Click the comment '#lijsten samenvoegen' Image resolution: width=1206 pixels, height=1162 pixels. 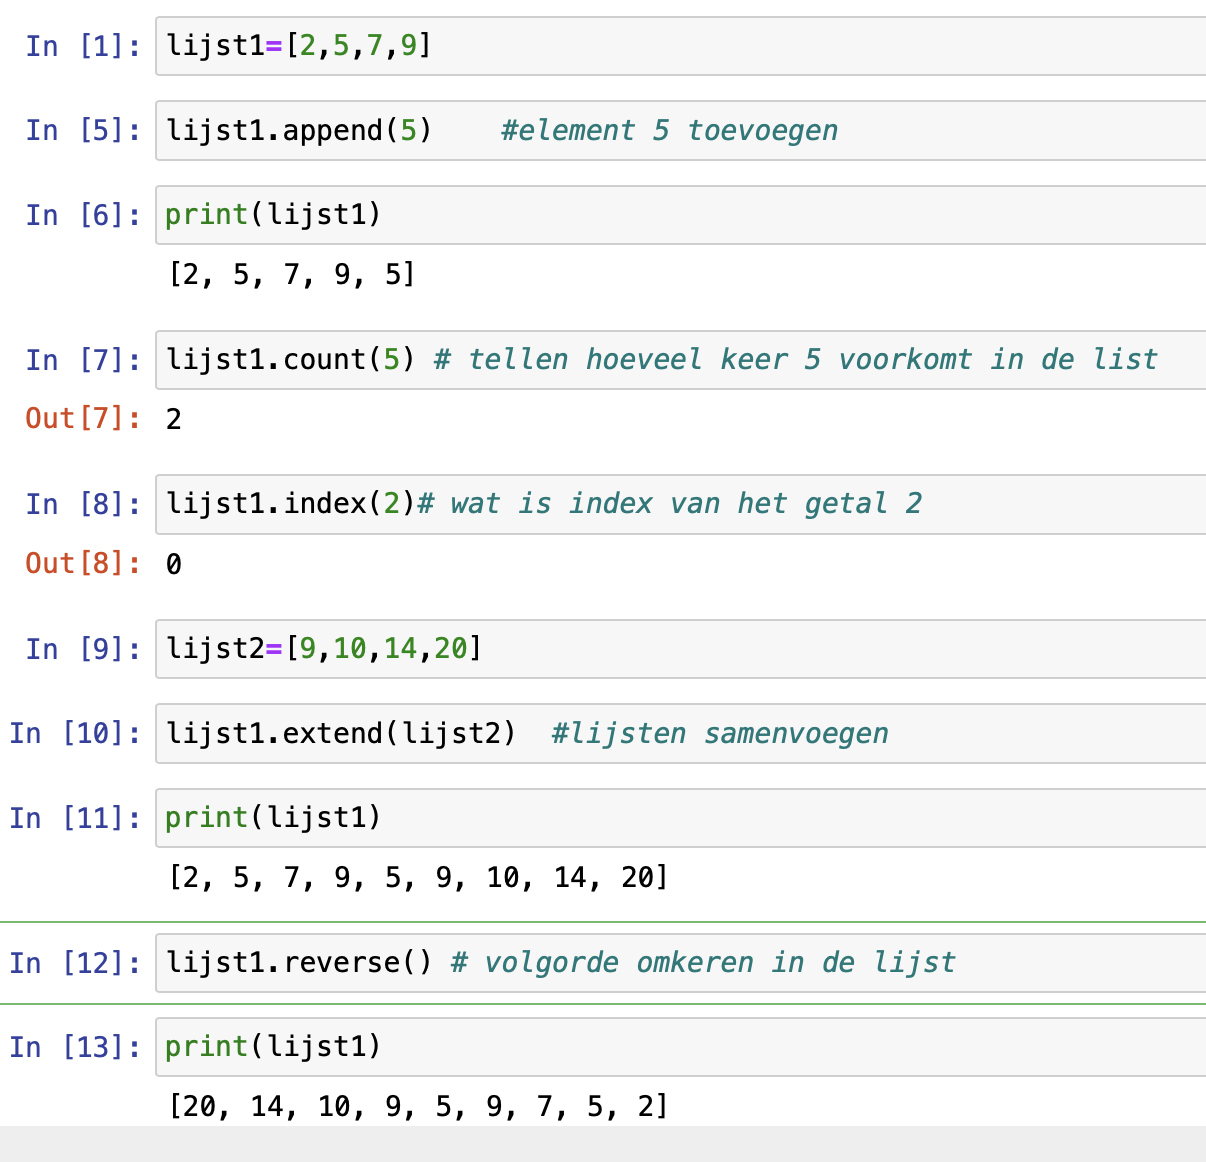click(719, 733)
